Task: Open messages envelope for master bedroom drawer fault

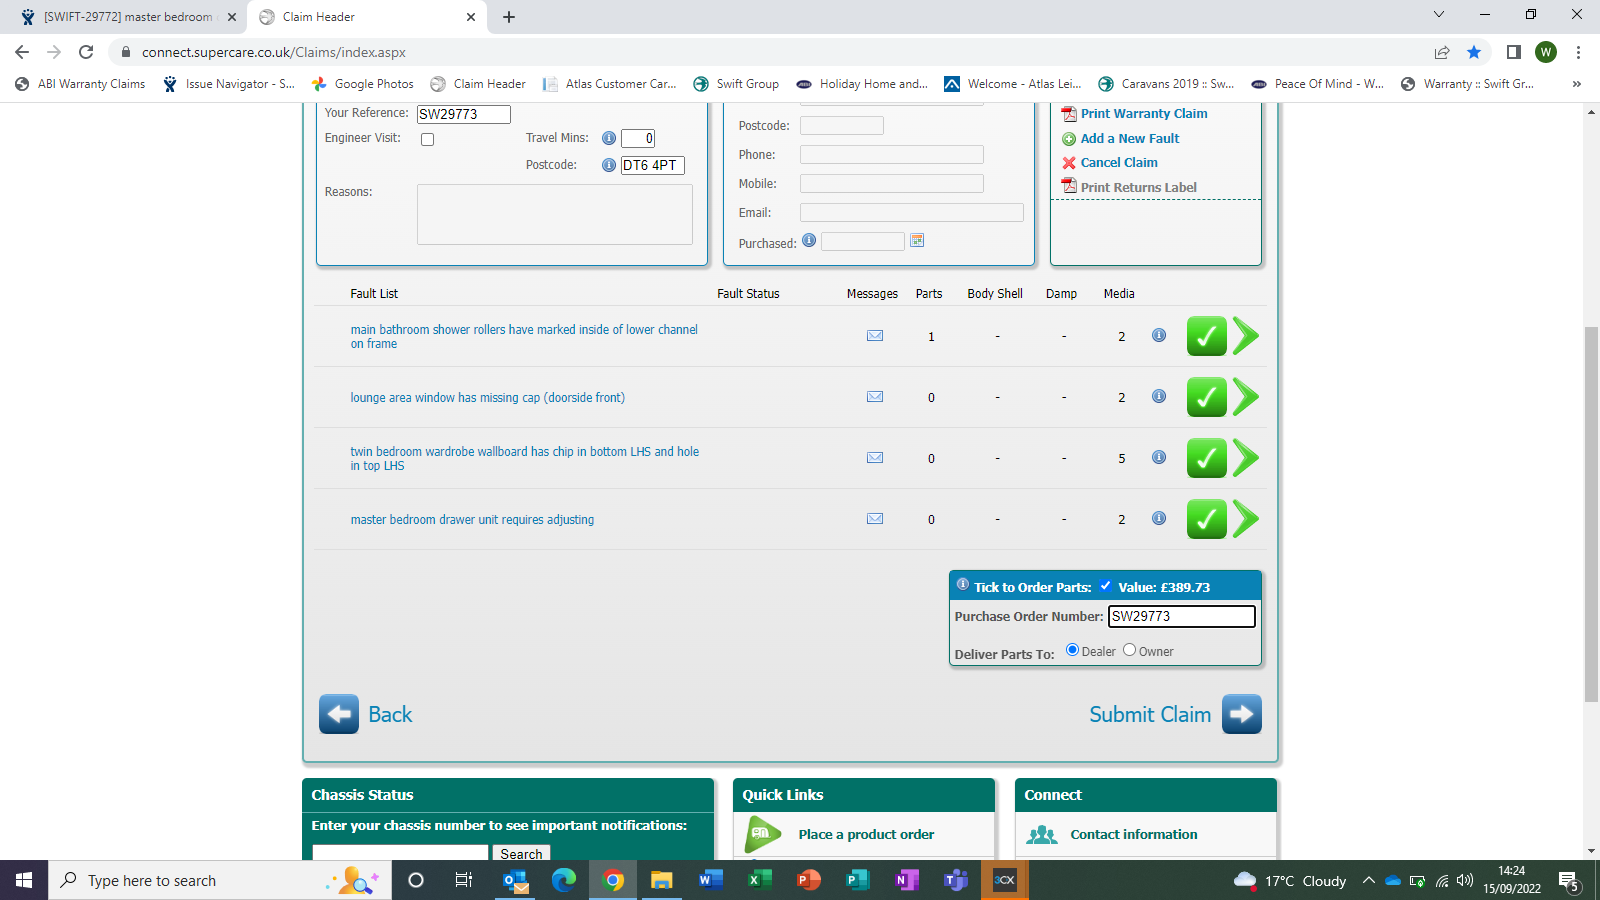Action: click(875, 519)
